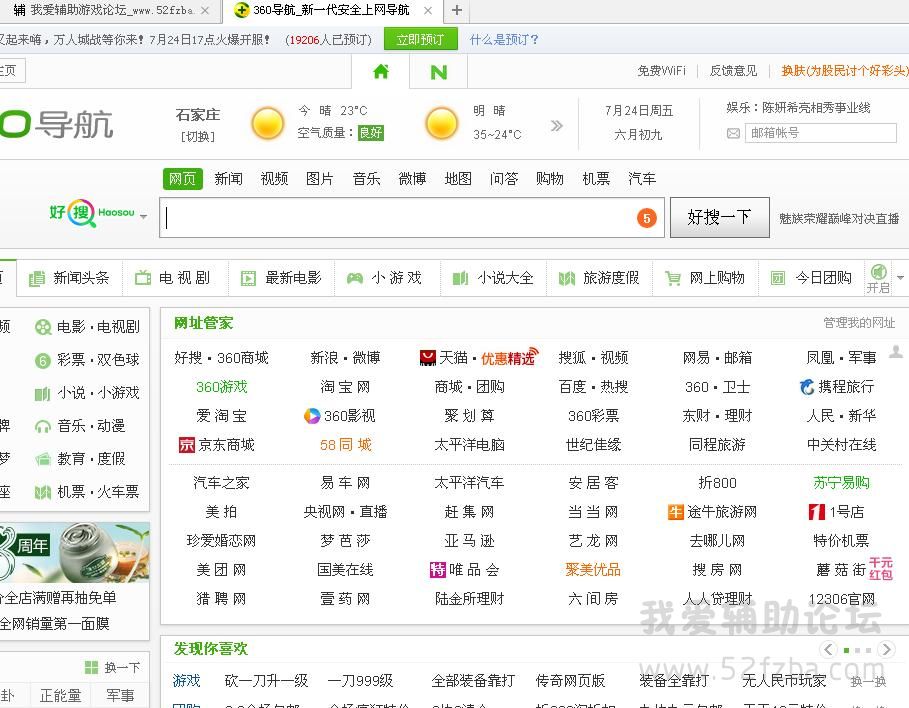909x708 pixels.
Task: Click the 邮箱帐号 input field
Action: pyautogui.click(x=820, y=133)
